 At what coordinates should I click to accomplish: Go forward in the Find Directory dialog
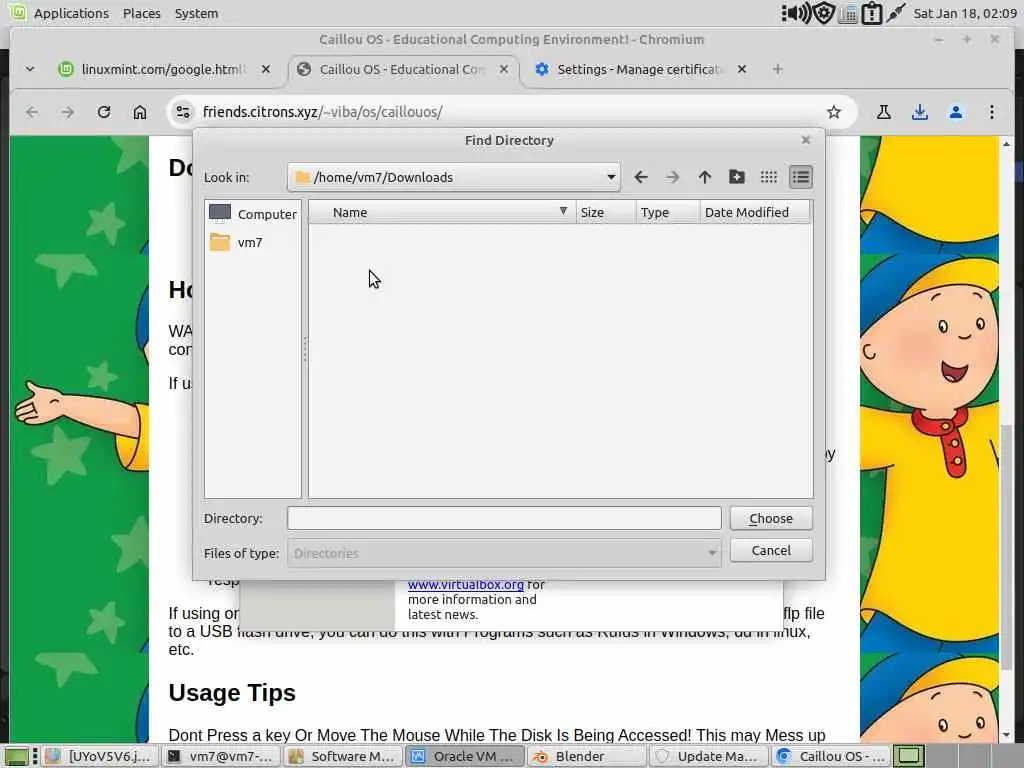(672, 177)
